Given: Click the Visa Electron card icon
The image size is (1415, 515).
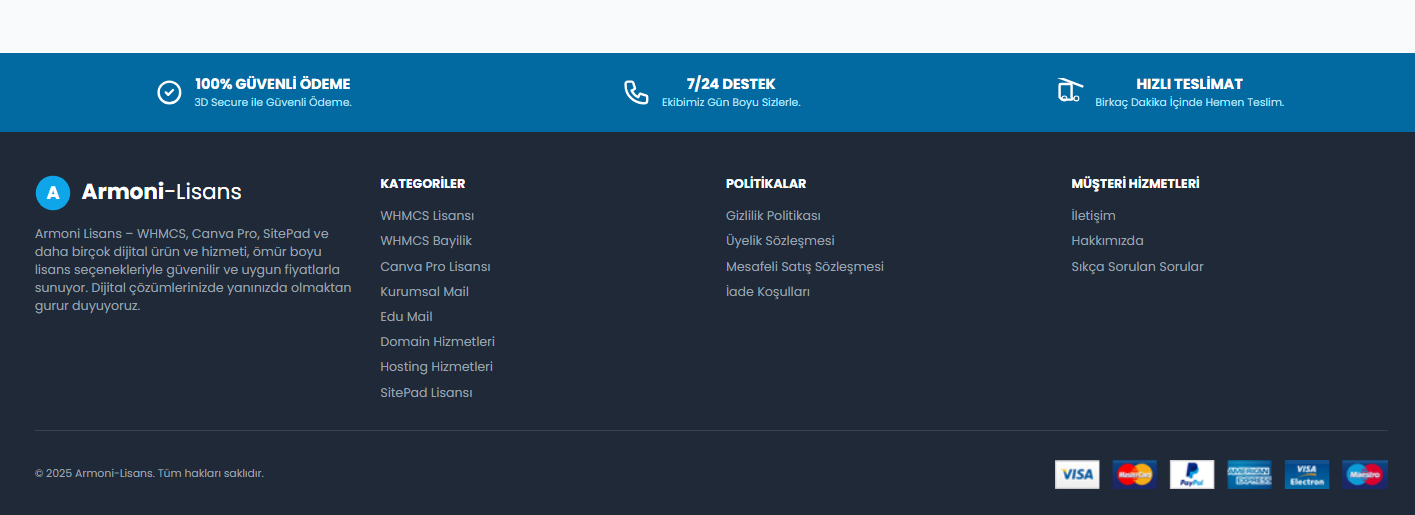Looking at the screenshot, I should click(1307, 474).
